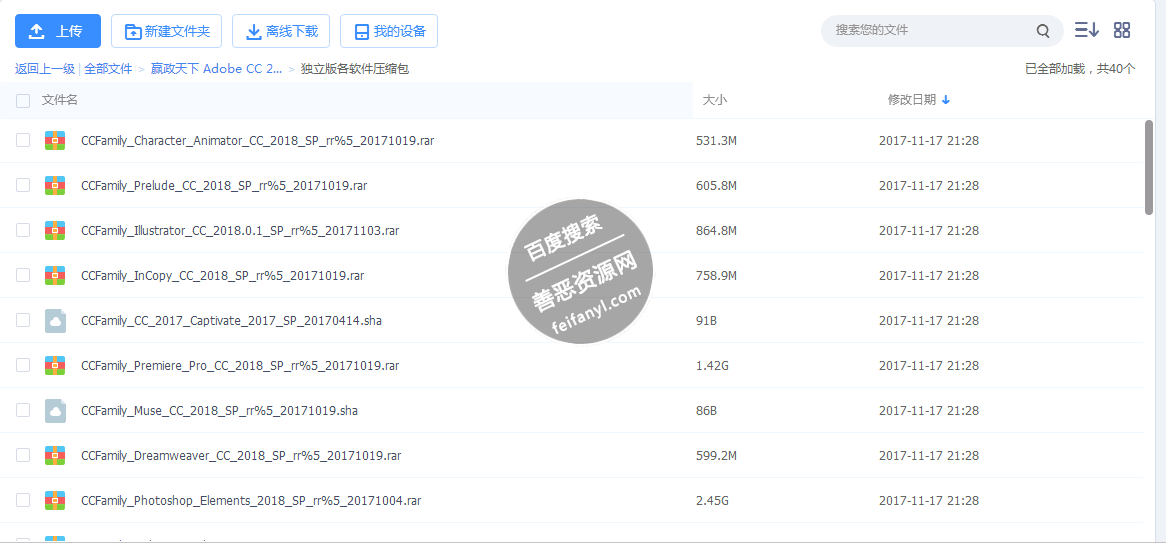Check the select-all checkbox beside 文件名
The width and height of the screenshot is (1166, 544).
[x=23, y=100]
